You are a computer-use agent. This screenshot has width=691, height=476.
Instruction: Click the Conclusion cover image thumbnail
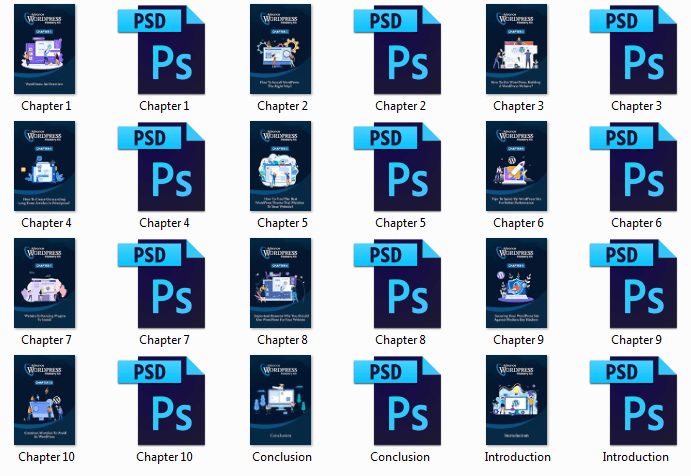tap(281, 400)
